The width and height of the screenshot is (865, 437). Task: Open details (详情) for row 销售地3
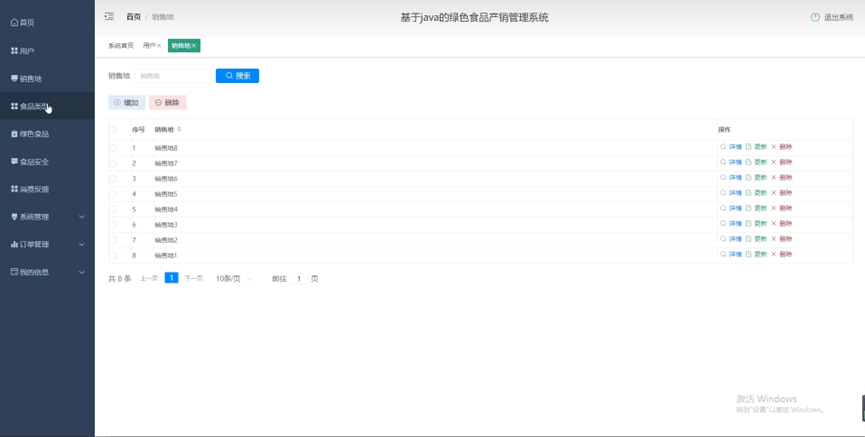(x=731, y=223)
